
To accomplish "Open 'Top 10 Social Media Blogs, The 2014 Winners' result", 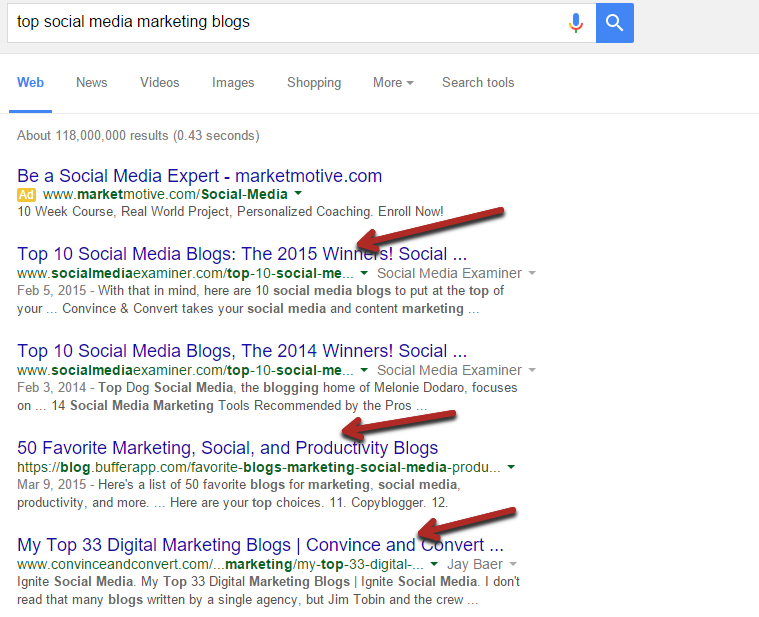I will tap(242, 350).
